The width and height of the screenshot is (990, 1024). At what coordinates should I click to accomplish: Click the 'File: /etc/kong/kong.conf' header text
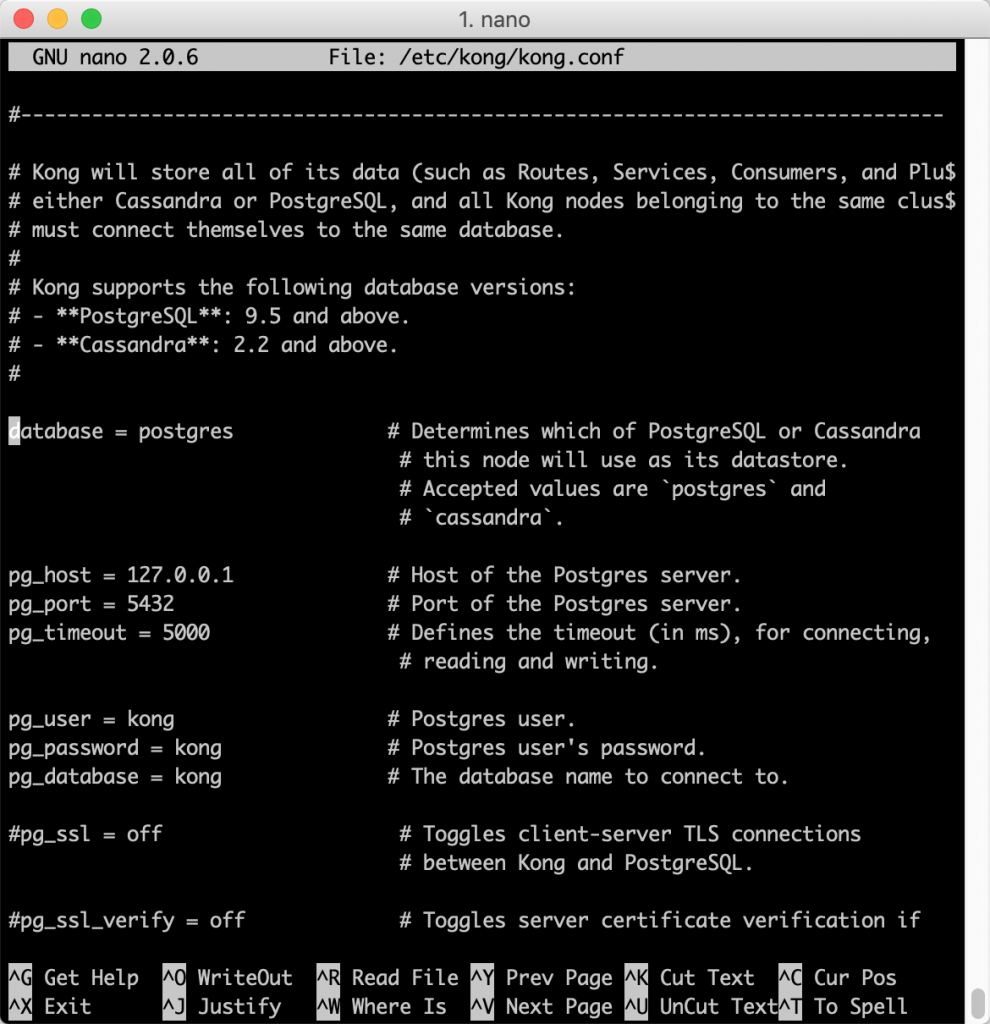click(476, 57)
